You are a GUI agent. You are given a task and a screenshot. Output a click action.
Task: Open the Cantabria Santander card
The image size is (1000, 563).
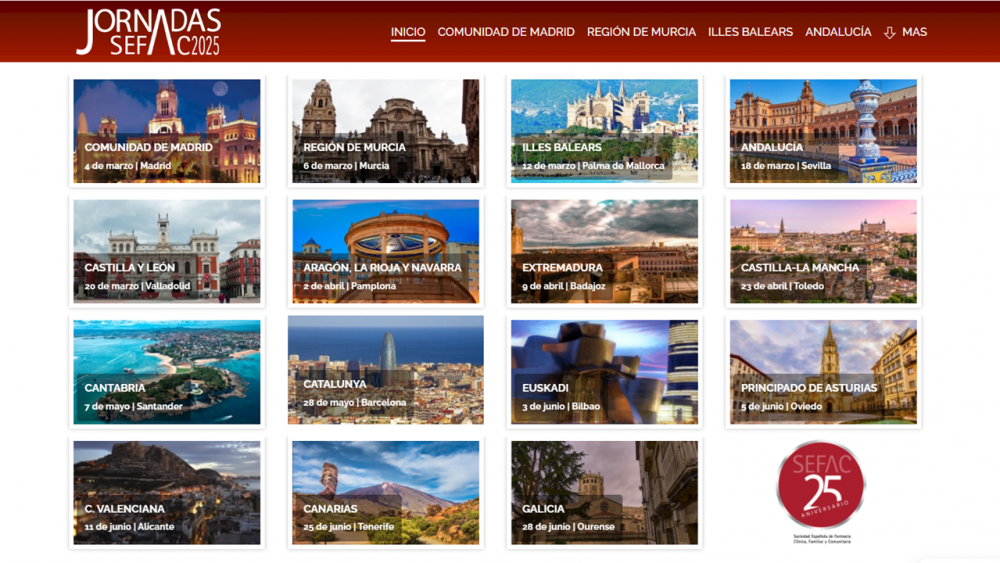click(166, 372)
